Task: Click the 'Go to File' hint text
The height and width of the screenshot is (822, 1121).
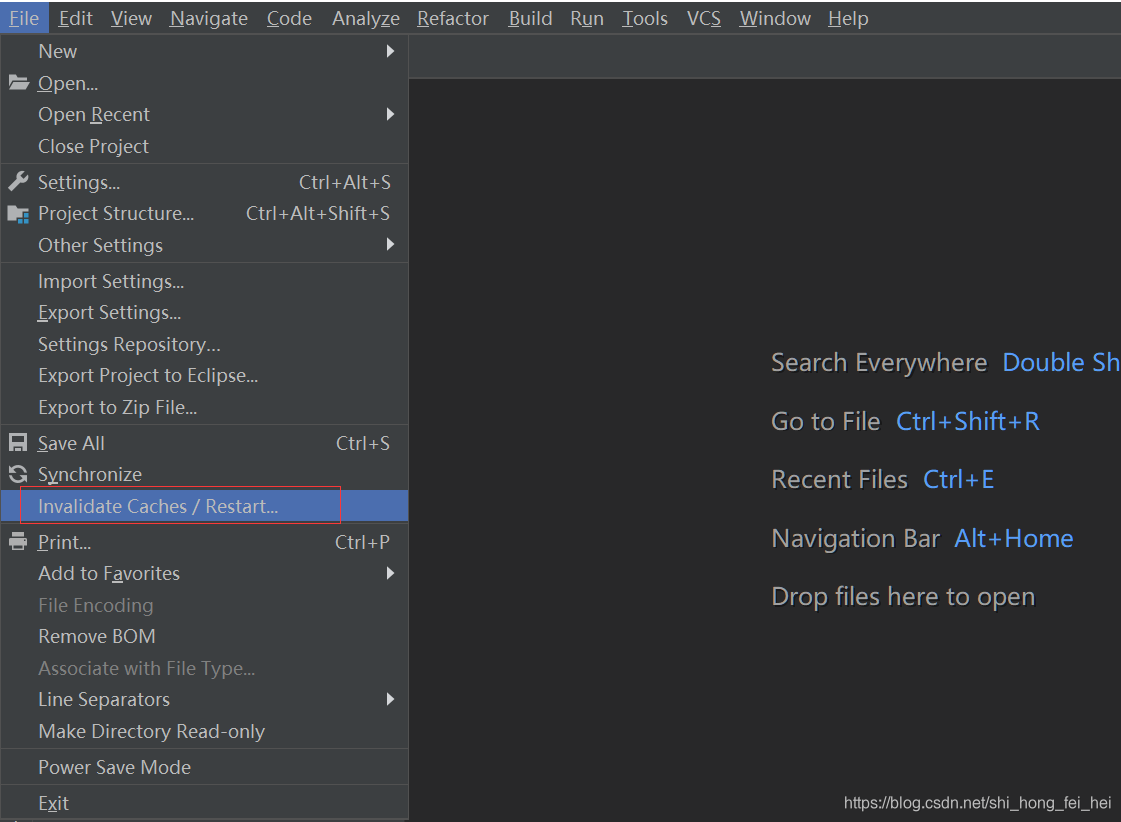Action: (x=826, y=422)
